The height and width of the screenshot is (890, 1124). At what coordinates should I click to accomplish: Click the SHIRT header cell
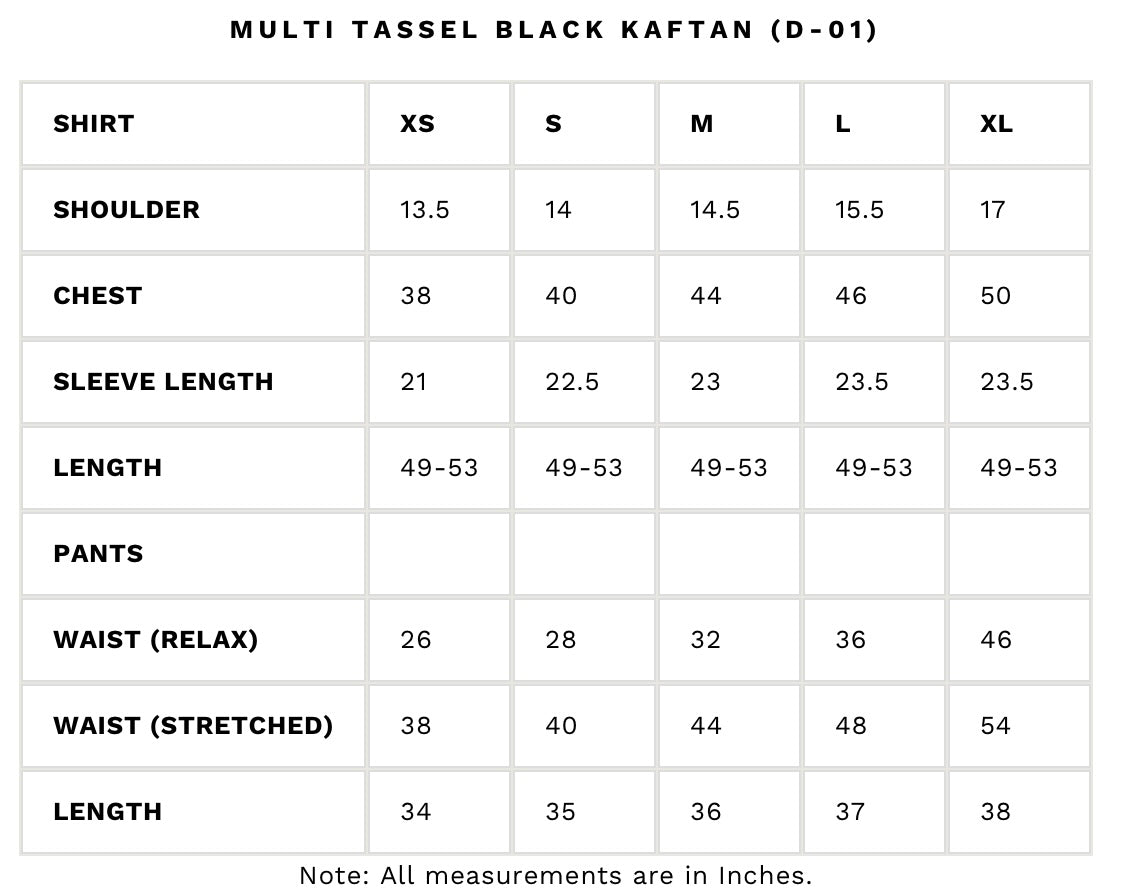[94, 124]
